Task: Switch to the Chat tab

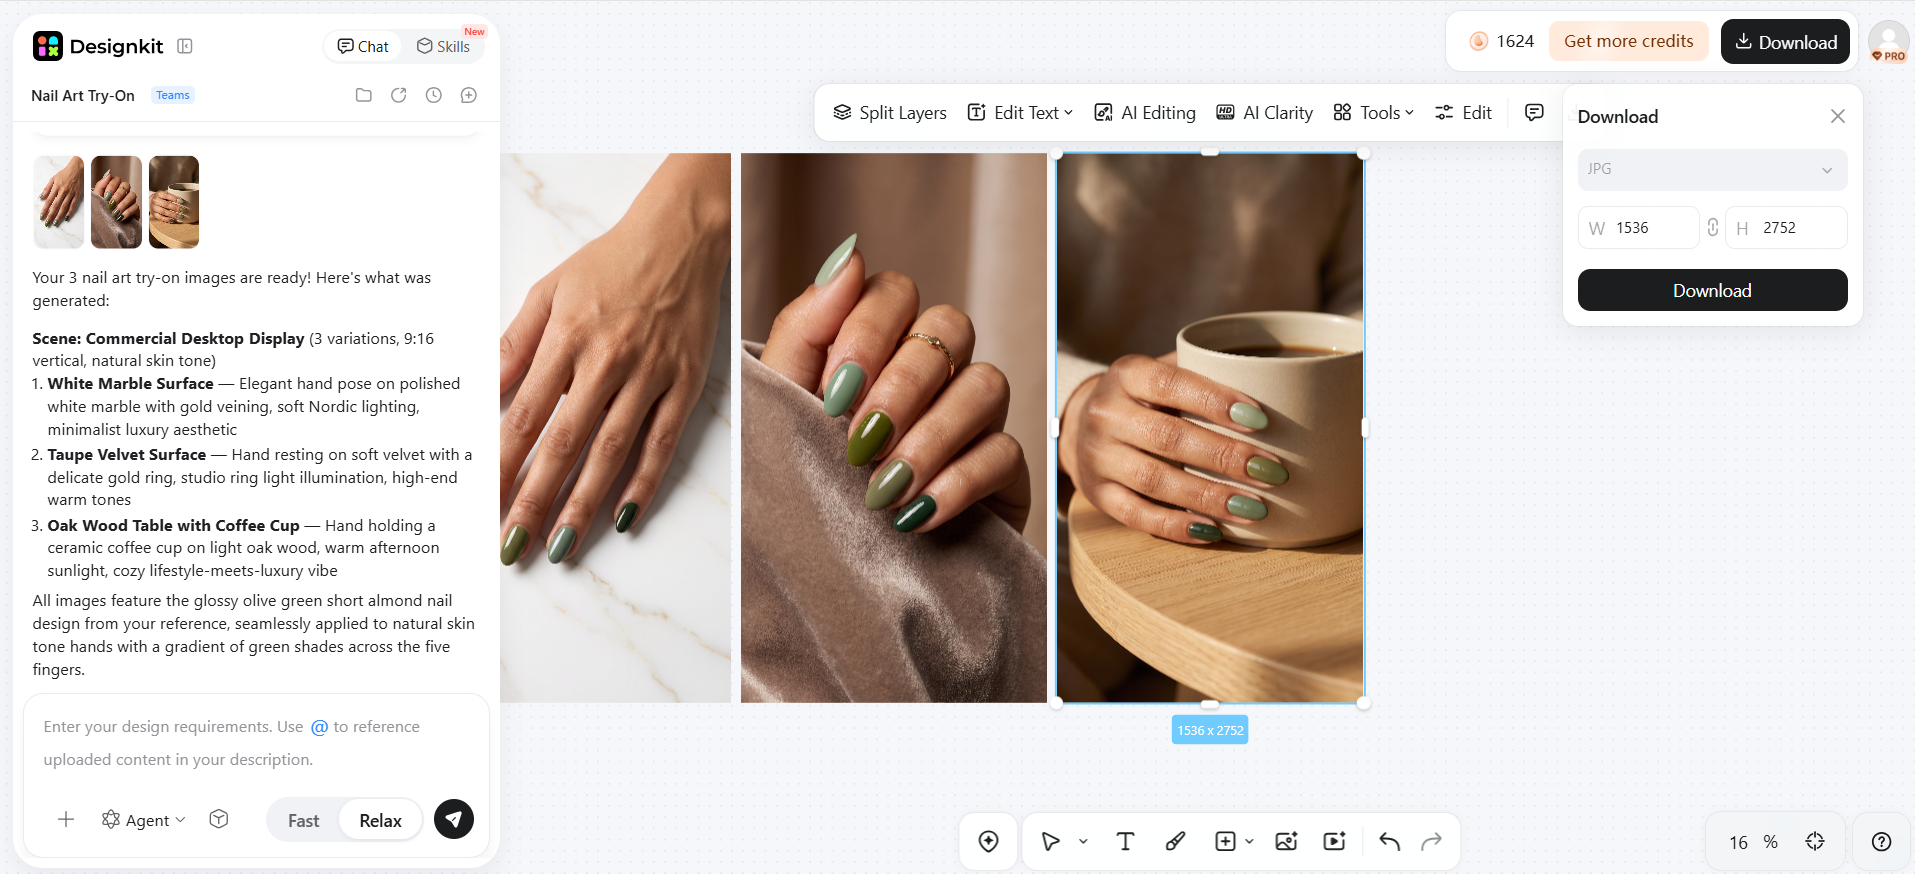Action: tap(363, 46)
